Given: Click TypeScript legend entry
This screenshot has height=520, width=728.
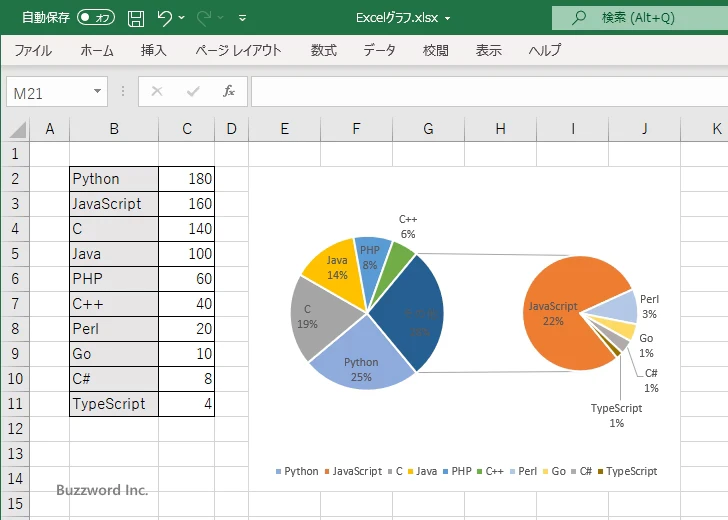Looking at the screenshot, I should click(627, 471).
